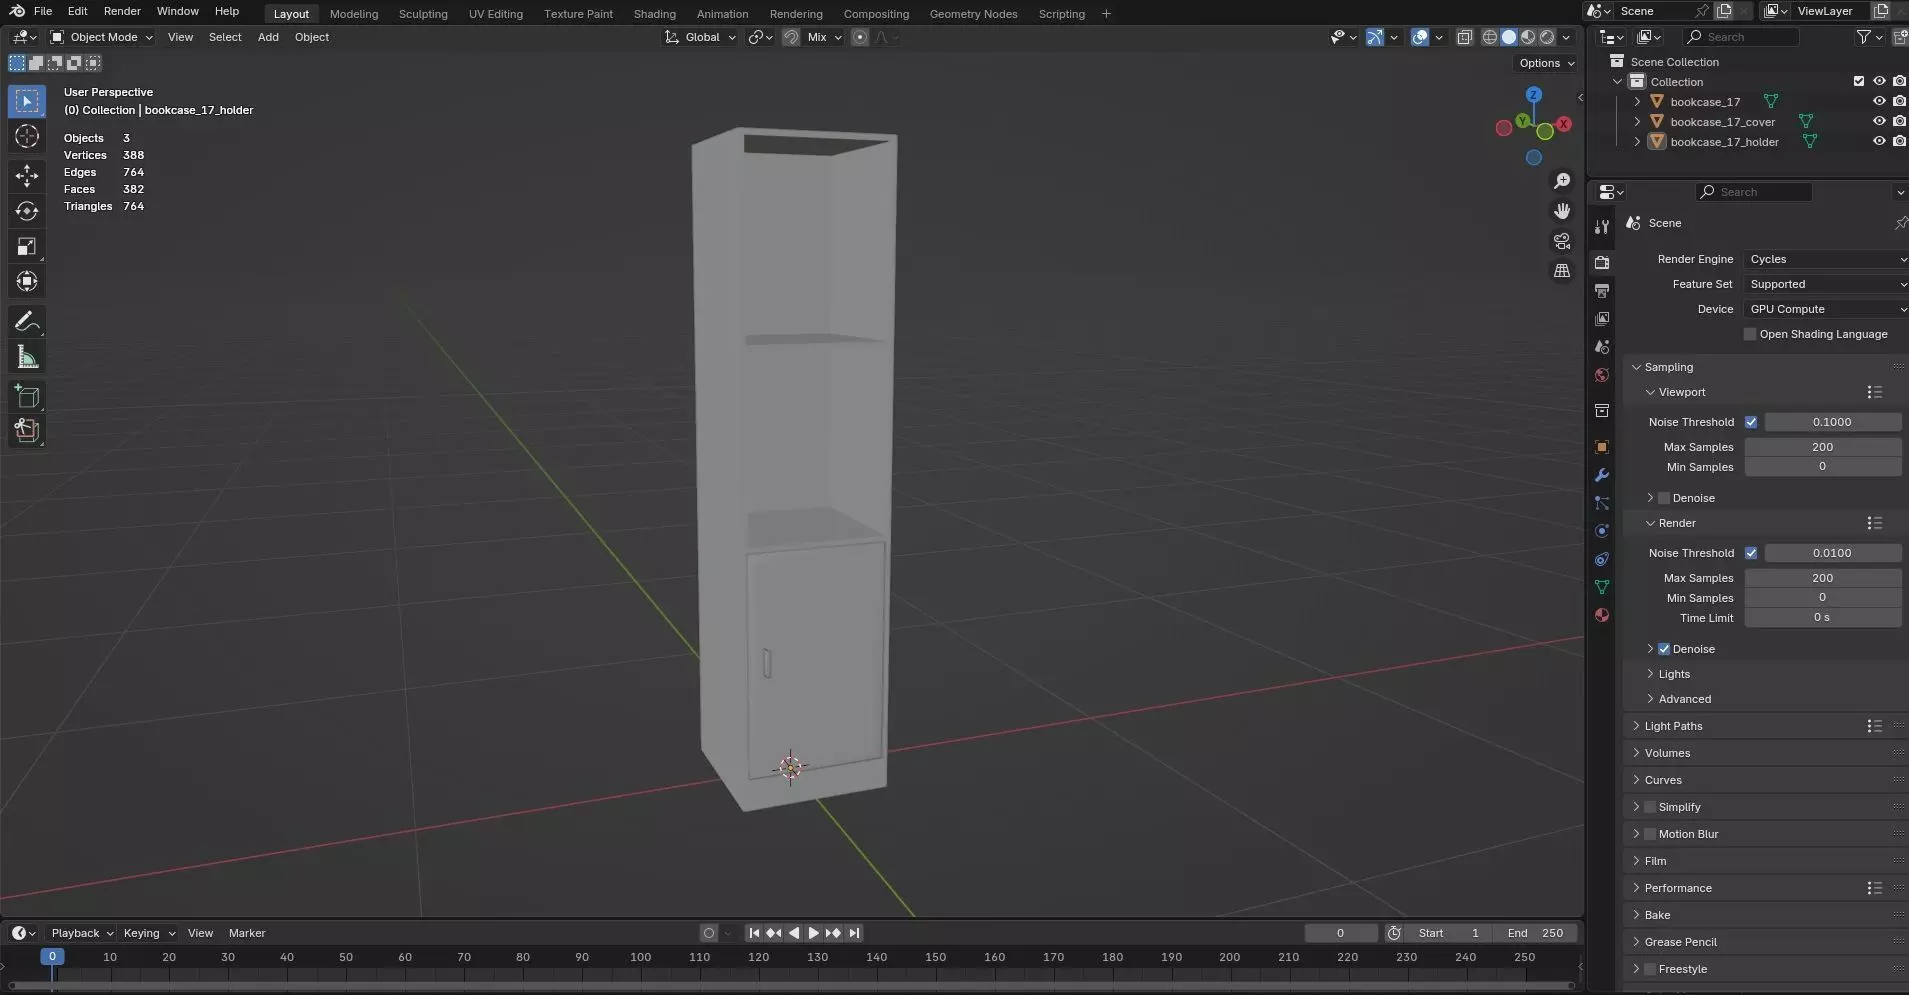
Task: Open Feature Set Supported dropdown
Action: 1826,284
